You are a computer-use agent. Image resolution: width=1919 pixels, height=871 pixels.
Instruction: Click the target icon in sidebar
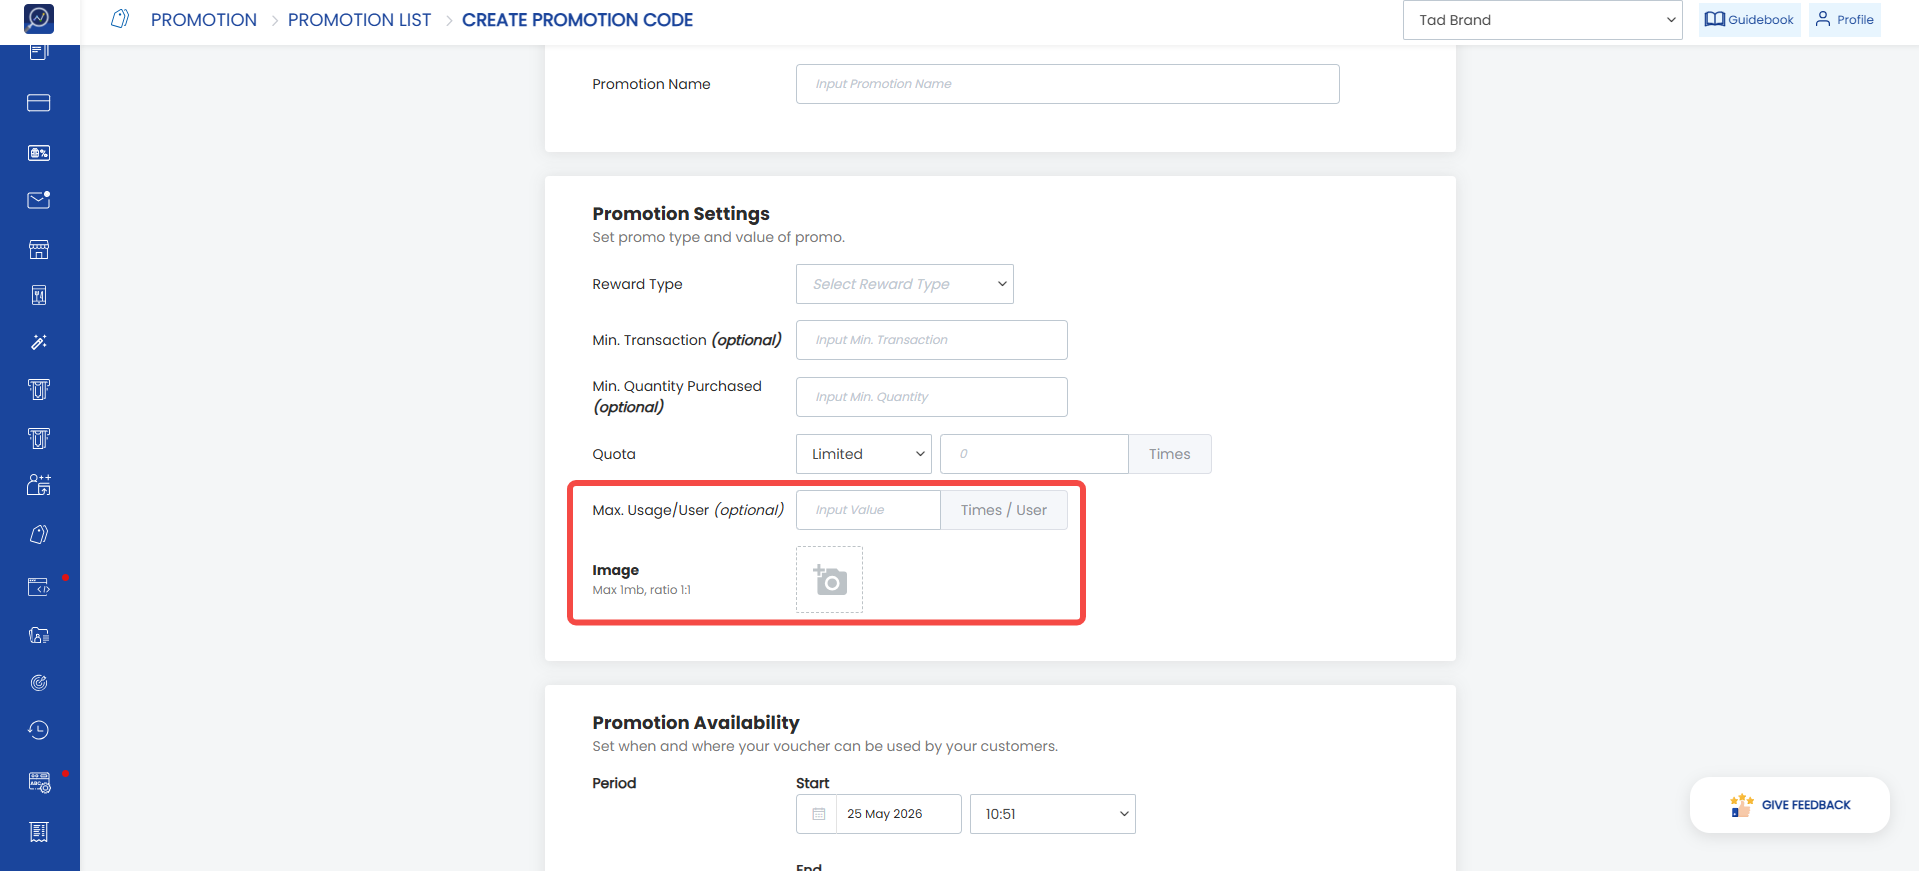click(39, 683)
